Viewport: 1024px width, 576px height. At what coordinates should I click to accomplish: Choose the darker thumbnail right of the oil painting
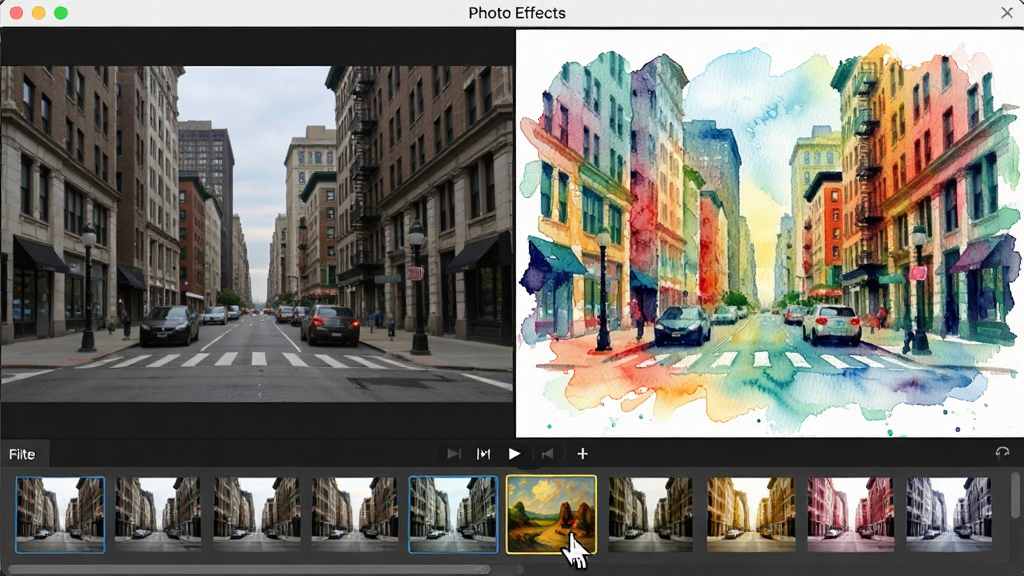[650, 515]
